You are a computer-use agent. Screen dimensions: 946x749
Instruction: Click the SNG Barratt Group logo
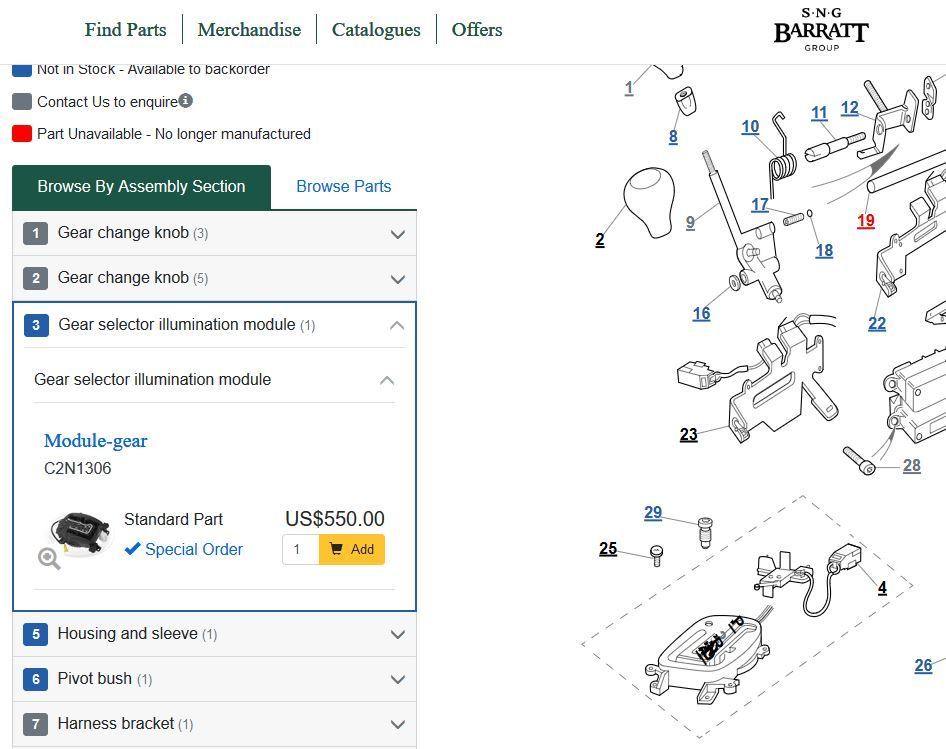(821, 30)
